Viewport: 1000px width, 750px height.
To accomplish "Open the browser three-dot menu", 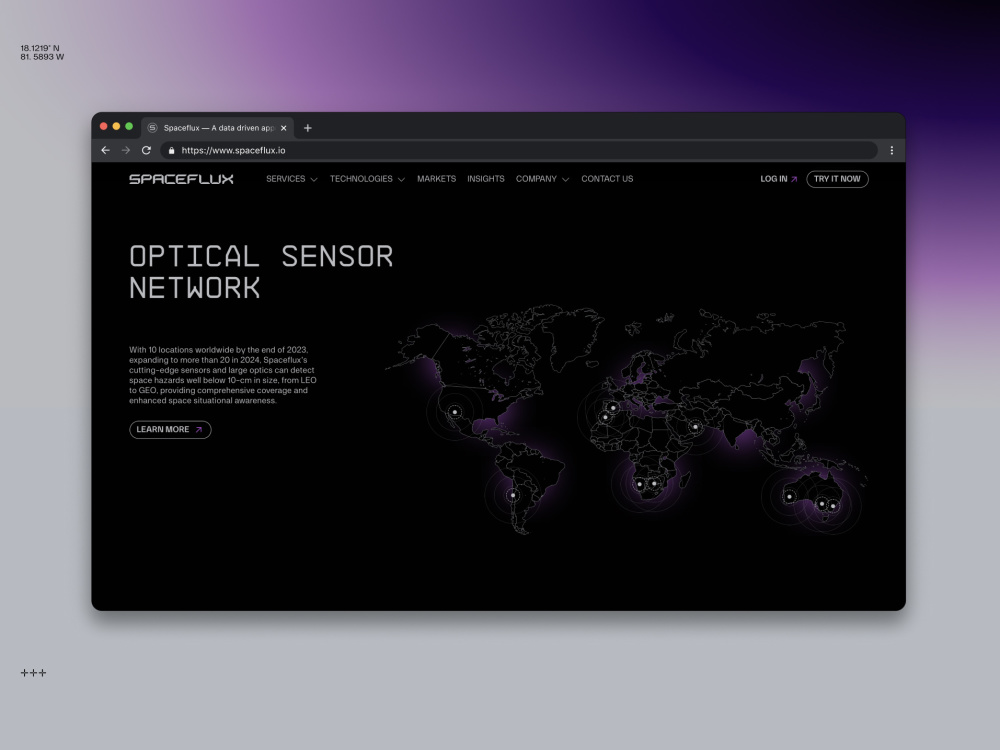I will click(892, 151).
